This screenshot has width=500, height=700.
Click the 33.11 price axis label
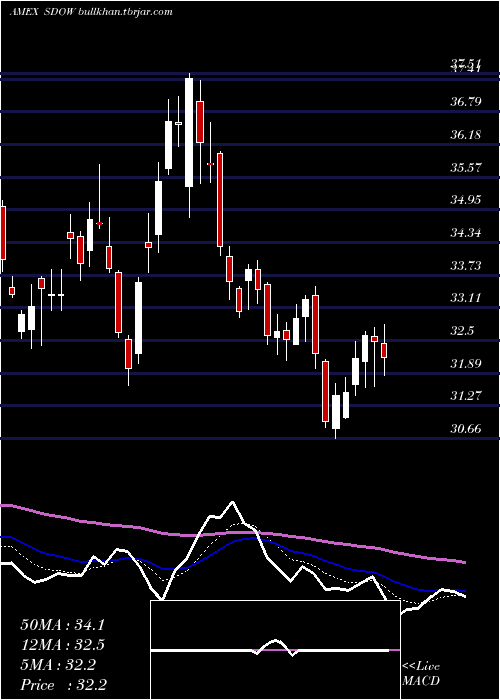[466, 298]
